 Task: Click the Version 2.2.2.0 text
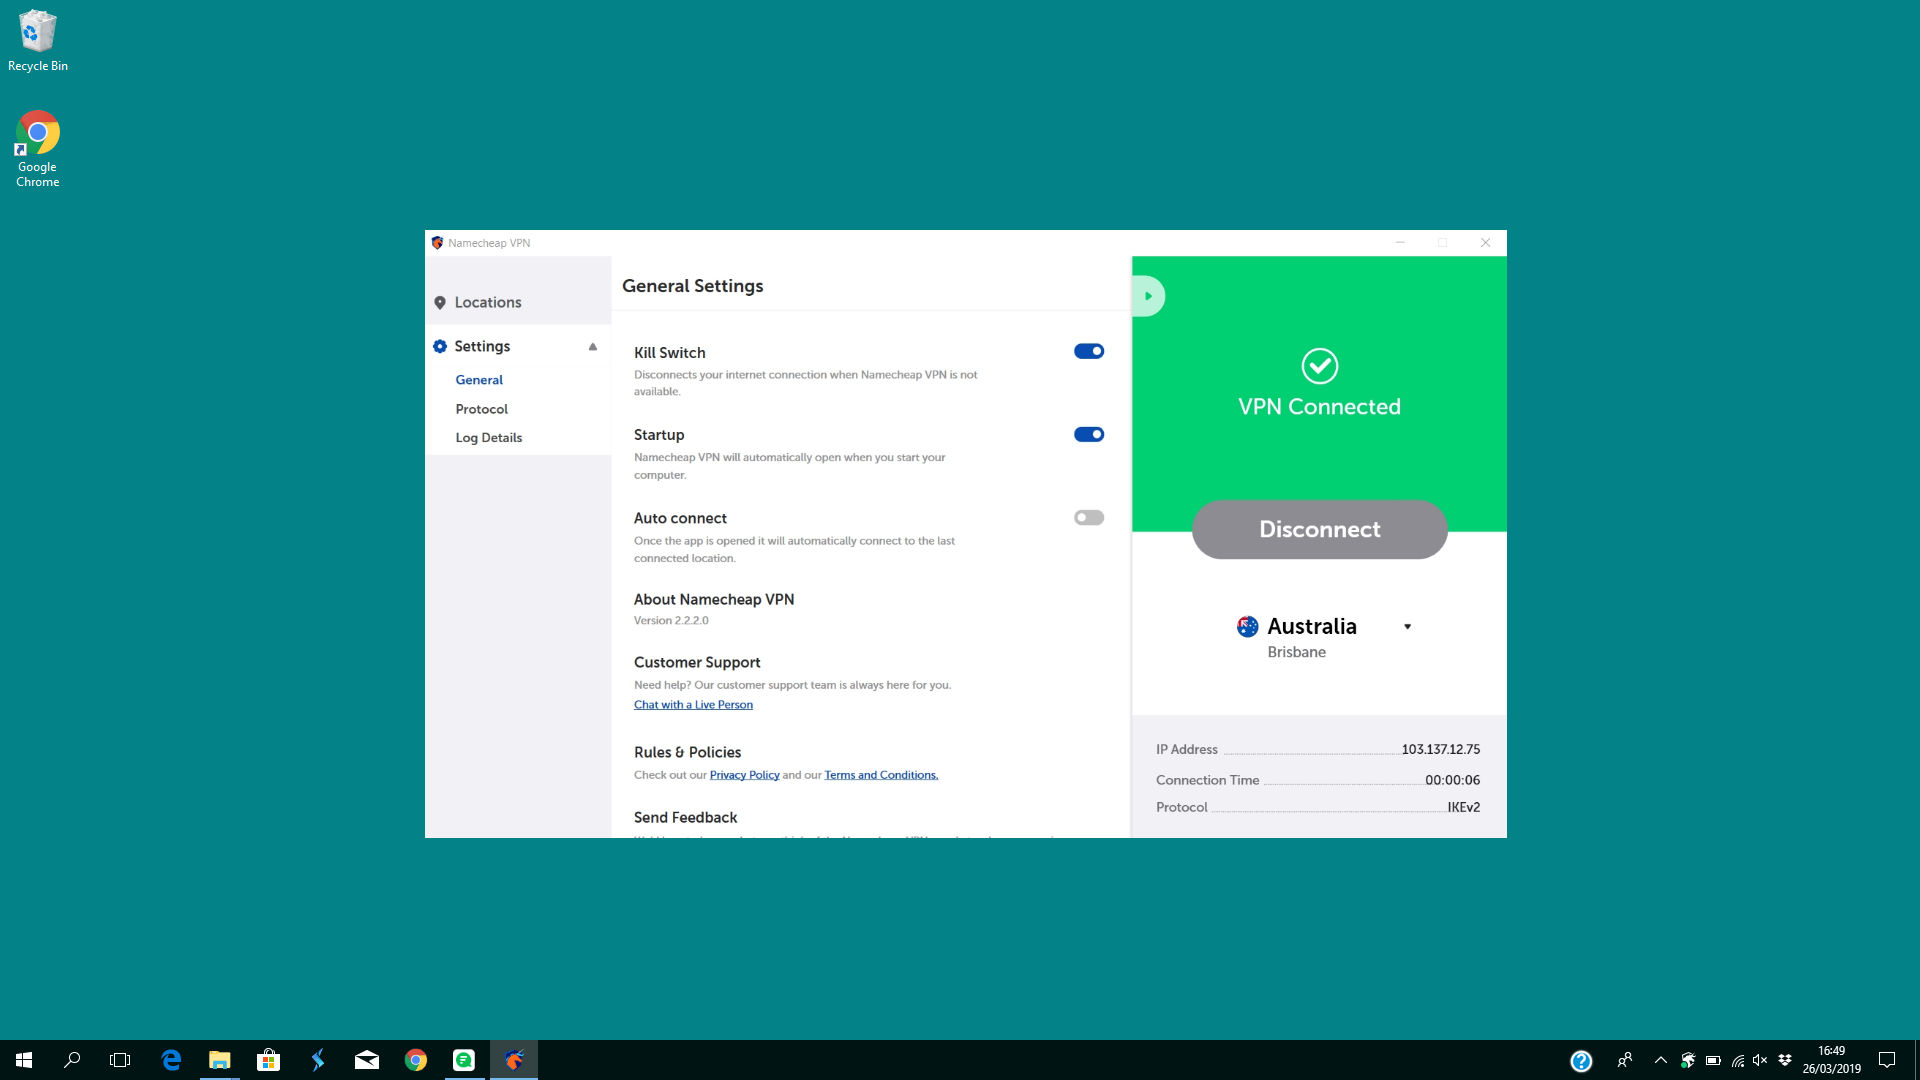[671, 621]
